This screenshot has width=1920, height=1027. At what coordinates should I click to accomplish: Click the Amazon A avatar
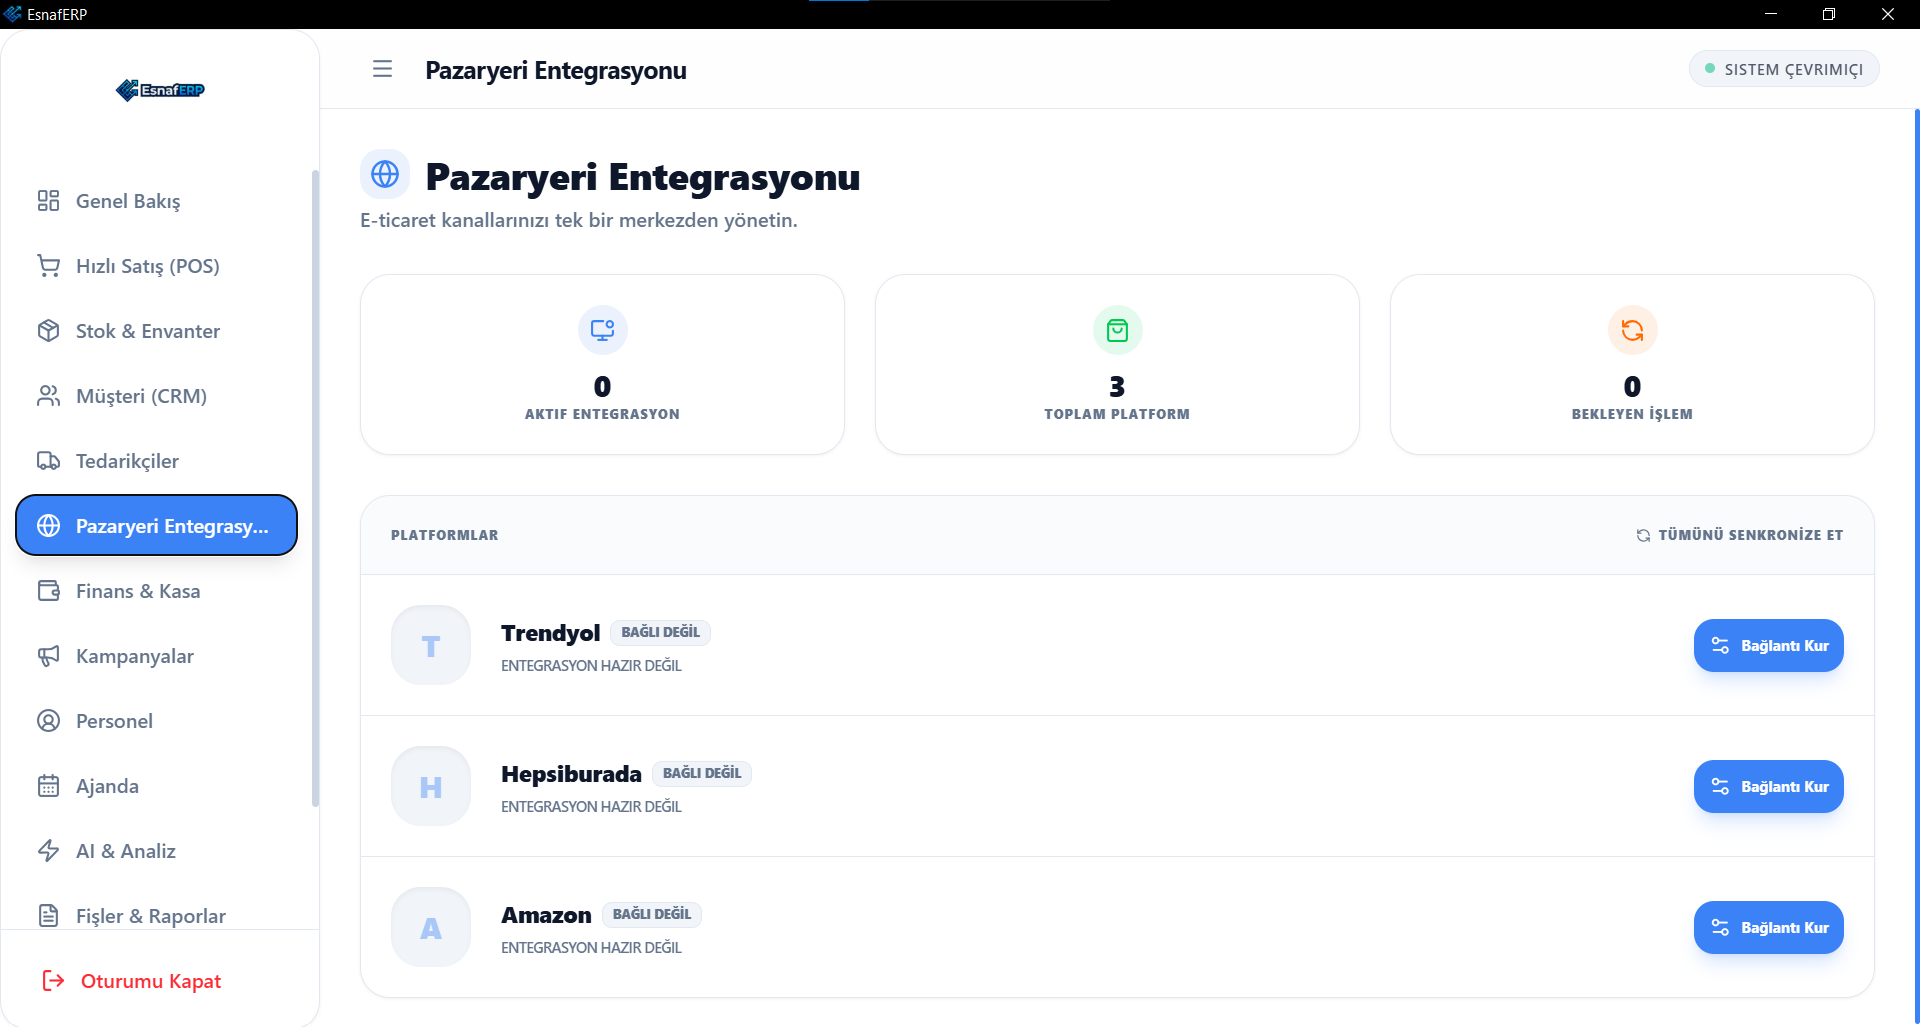click(x=431, y=928)
